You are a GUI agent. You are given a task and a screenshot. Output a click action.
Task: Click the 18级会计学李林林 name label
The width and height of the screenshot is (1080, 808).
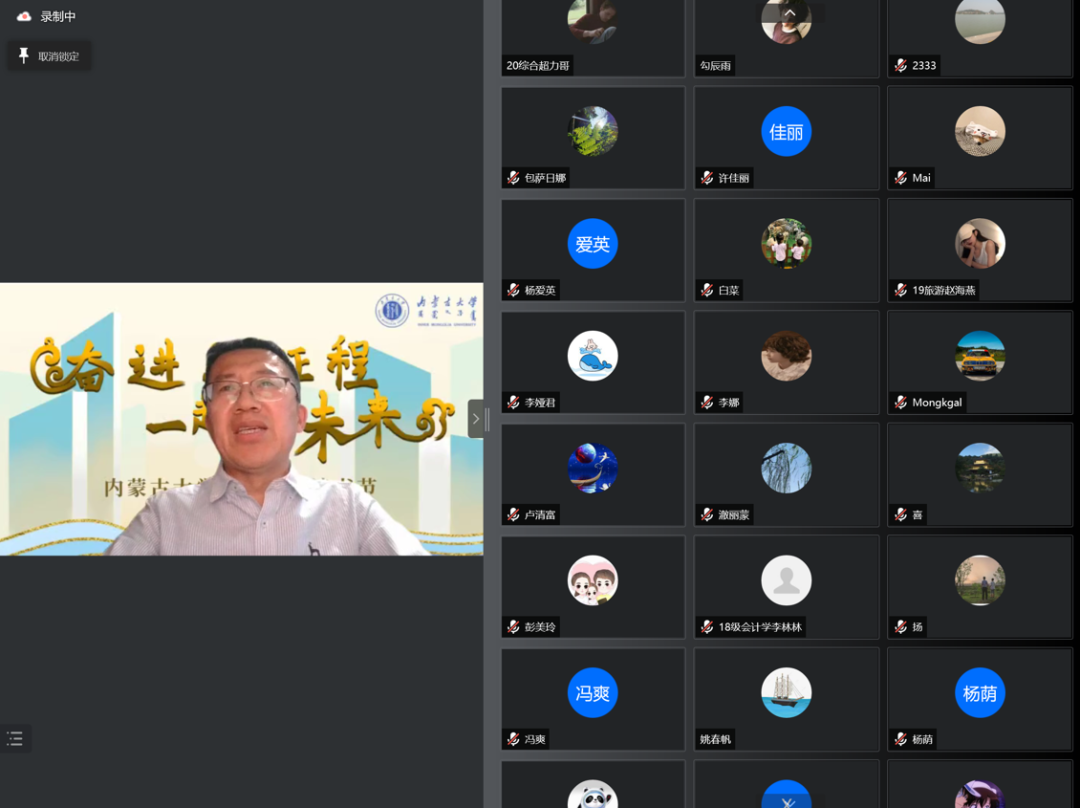pos(760,627)
